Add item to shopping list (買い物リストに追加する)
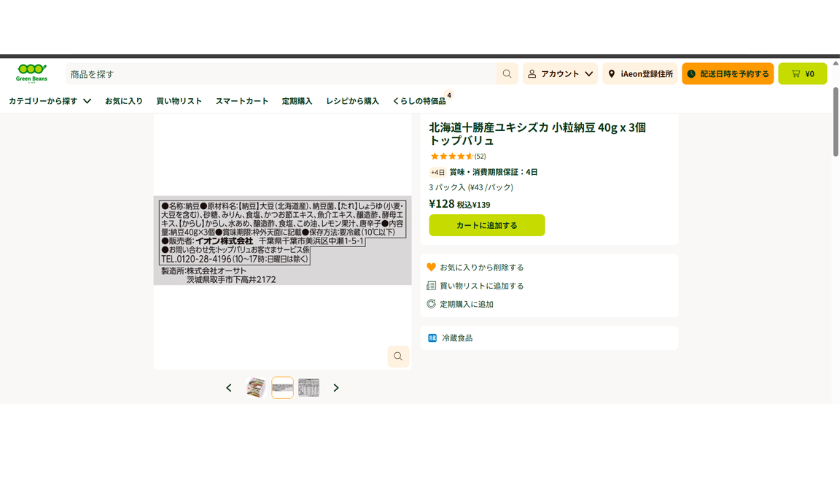 click(475, 286)
